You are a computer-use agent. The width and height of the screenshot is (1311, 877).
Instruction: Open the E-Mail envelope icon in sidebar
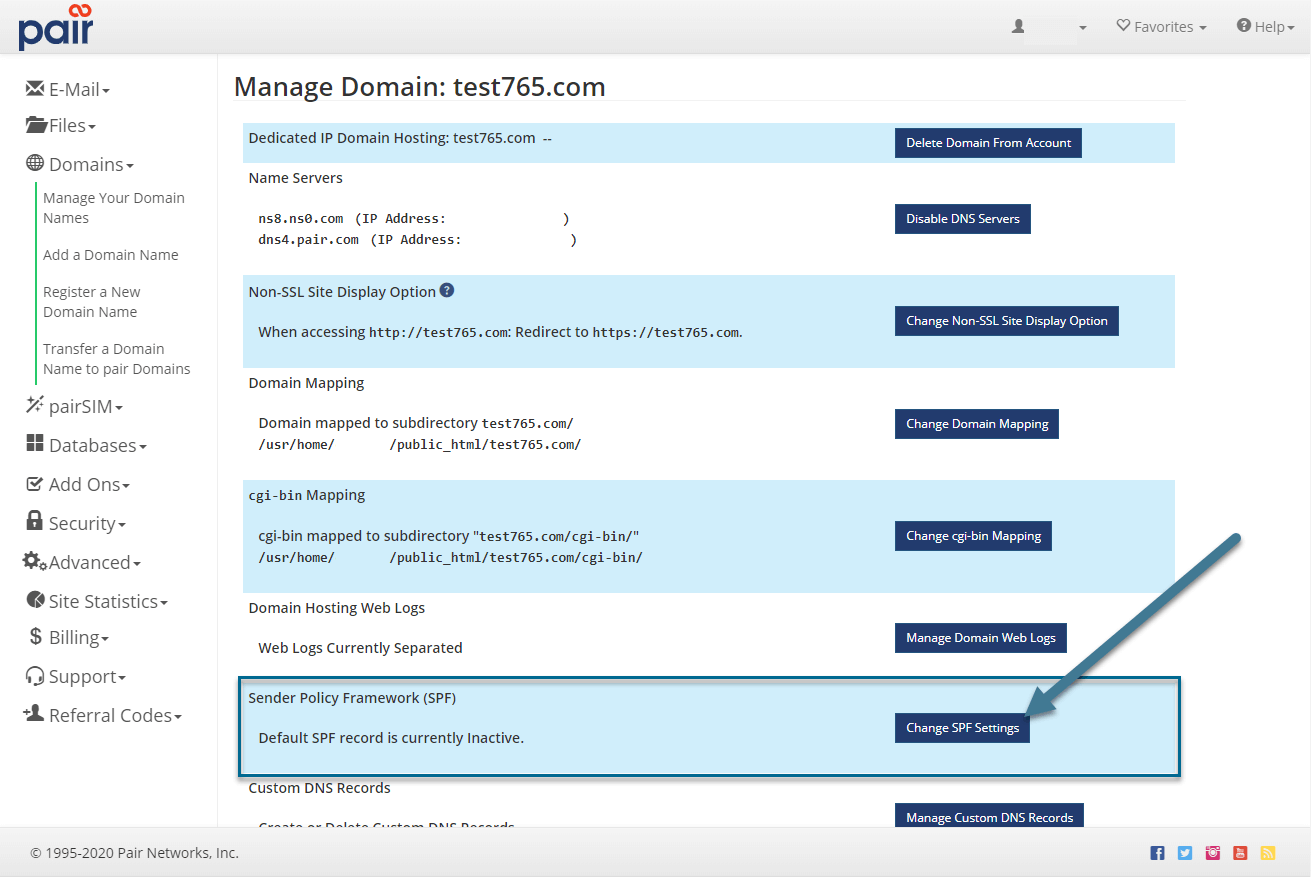[x=33, y=88]
